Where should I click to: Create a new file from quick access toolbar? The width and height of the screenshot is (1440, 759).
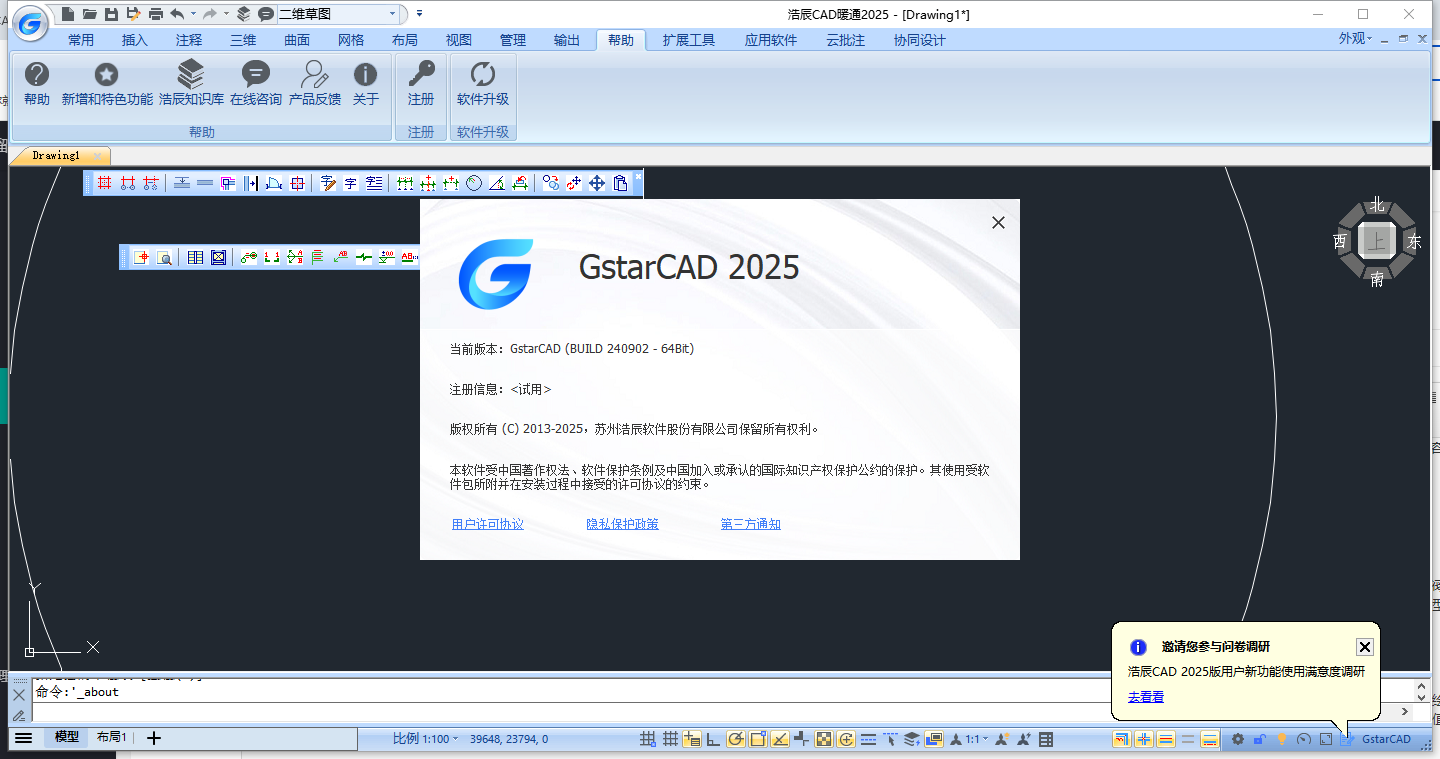pos(67,14)
